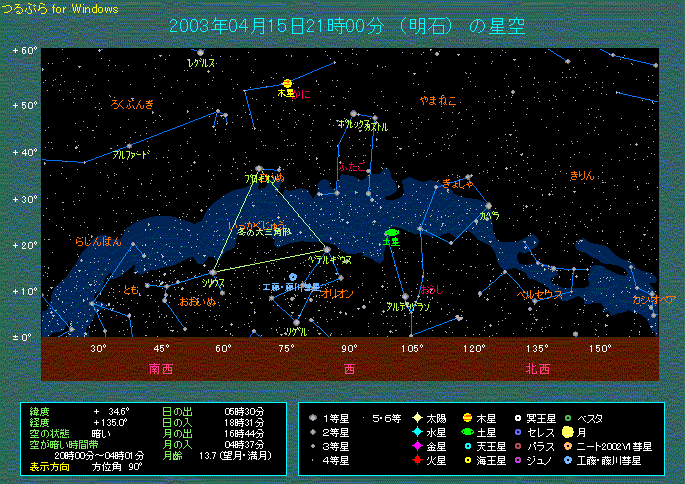Click the リゲル star label
The height and width of the screenshot is (484, 685).
tap(296, 332)
